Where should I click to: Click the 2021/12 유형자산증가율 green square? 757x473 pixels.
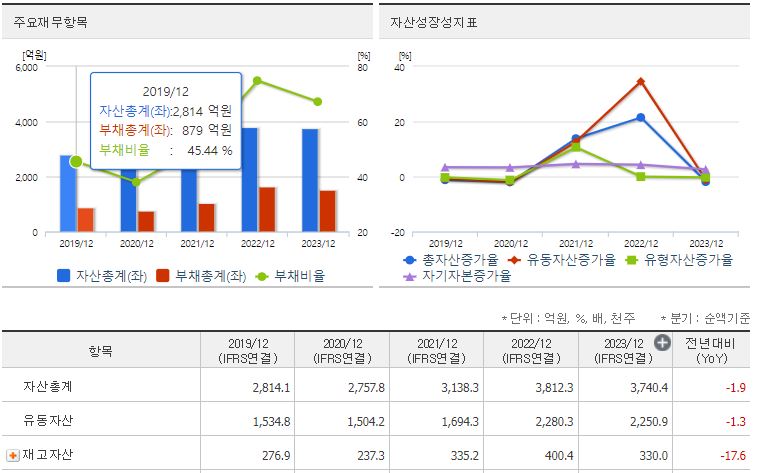click(x=575, y=147)
